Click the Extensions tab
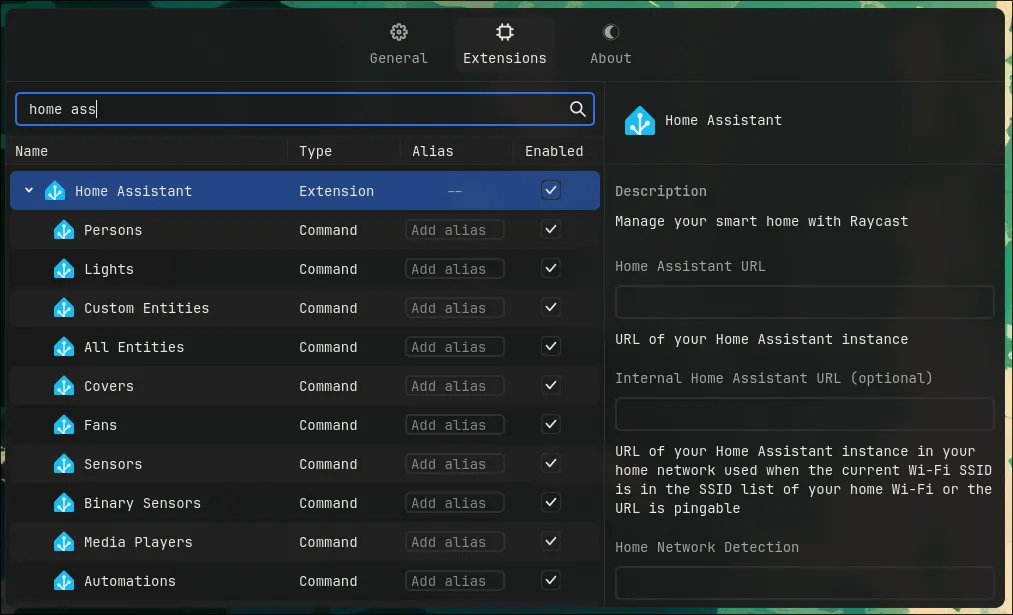1013x615 pixels. 504,46
